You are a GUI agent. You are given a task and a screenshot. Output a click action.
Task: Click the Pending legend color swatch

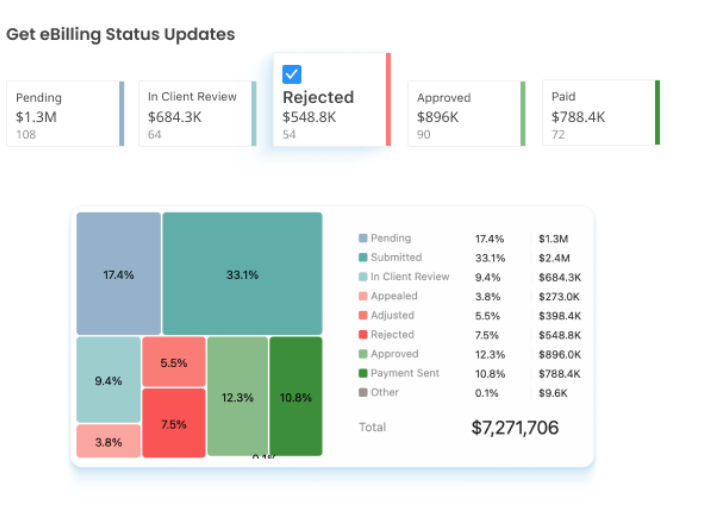363,238
